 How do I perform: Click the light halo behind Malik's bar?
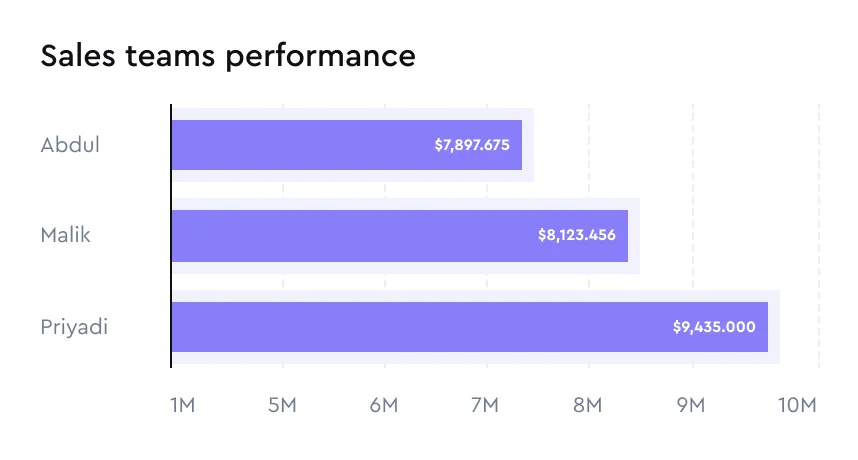(634, 236)
